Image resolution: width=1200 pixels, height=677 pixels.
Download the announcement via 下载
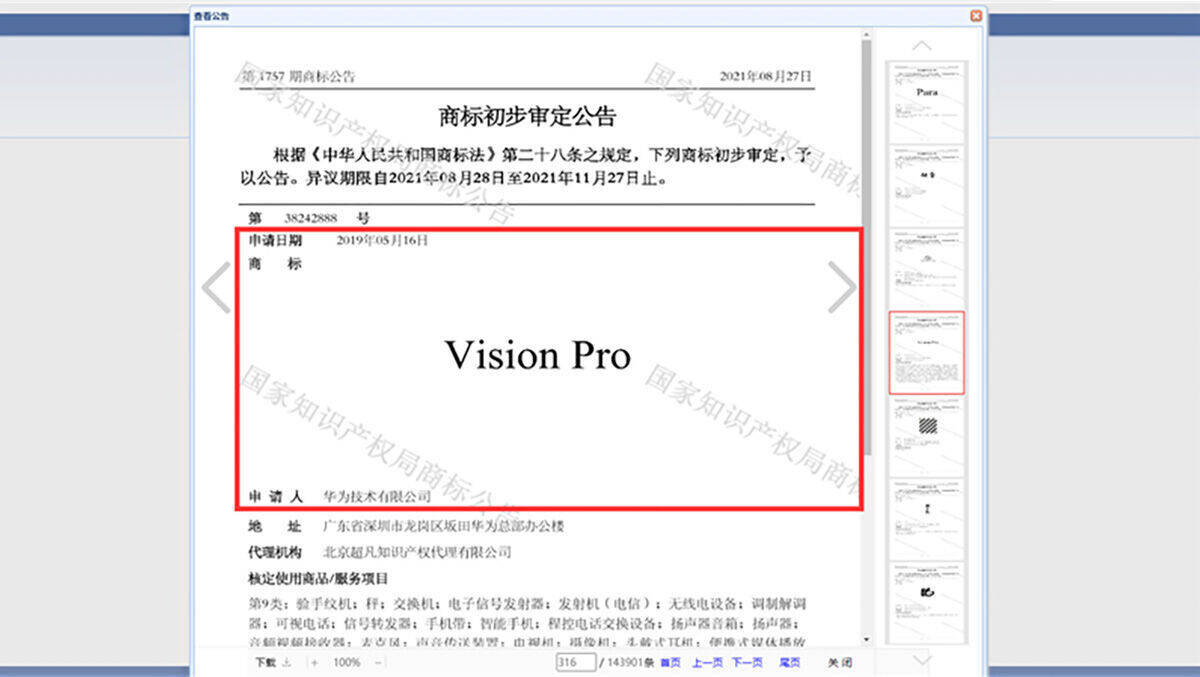[x=272, y=662]
